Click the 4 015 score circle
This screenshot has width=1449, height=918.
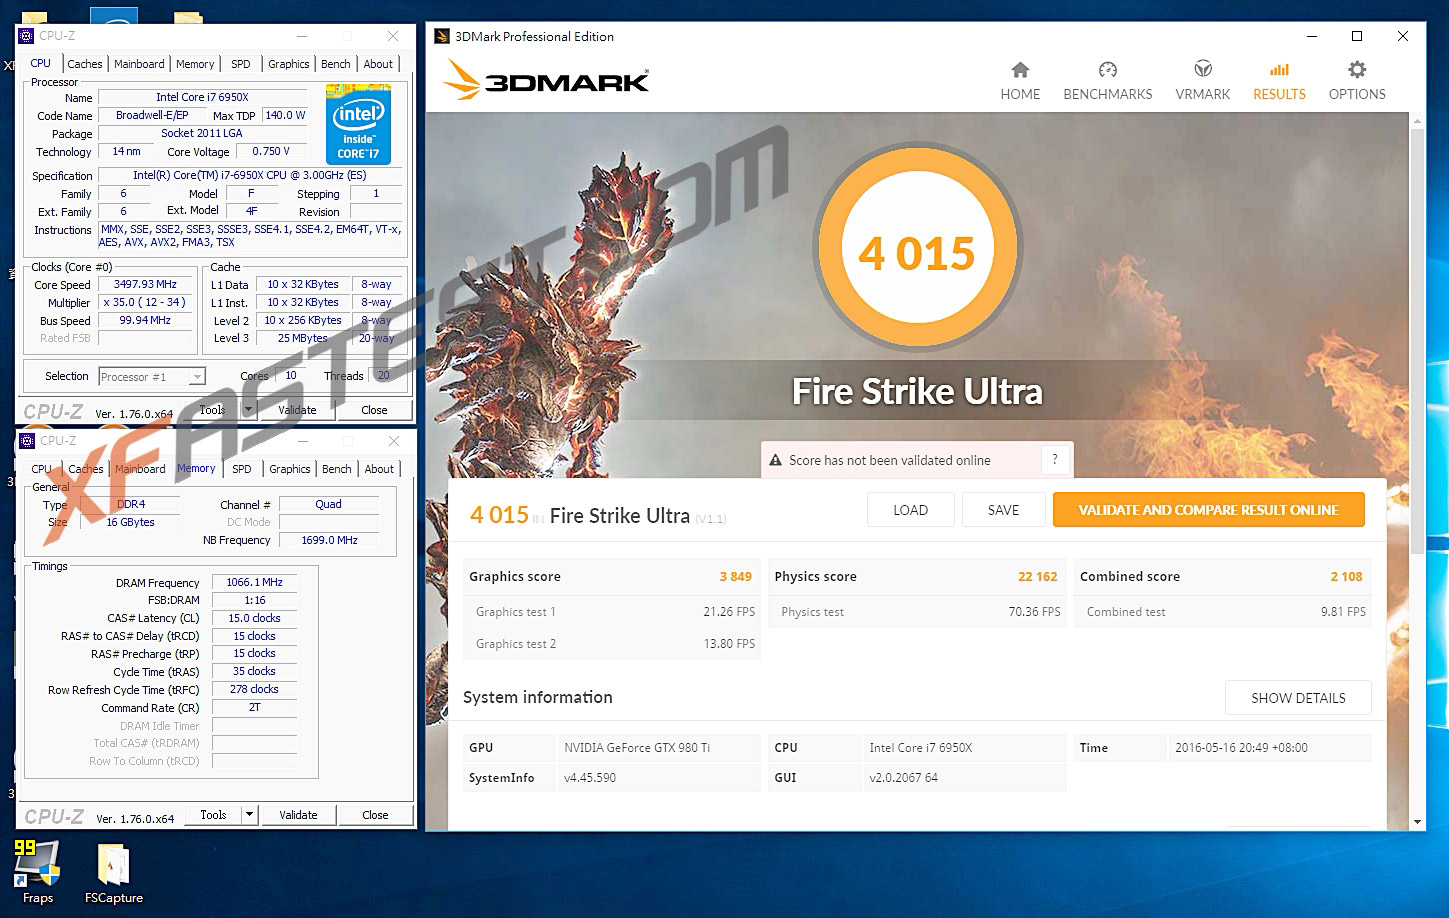click(x=917, y=248)
